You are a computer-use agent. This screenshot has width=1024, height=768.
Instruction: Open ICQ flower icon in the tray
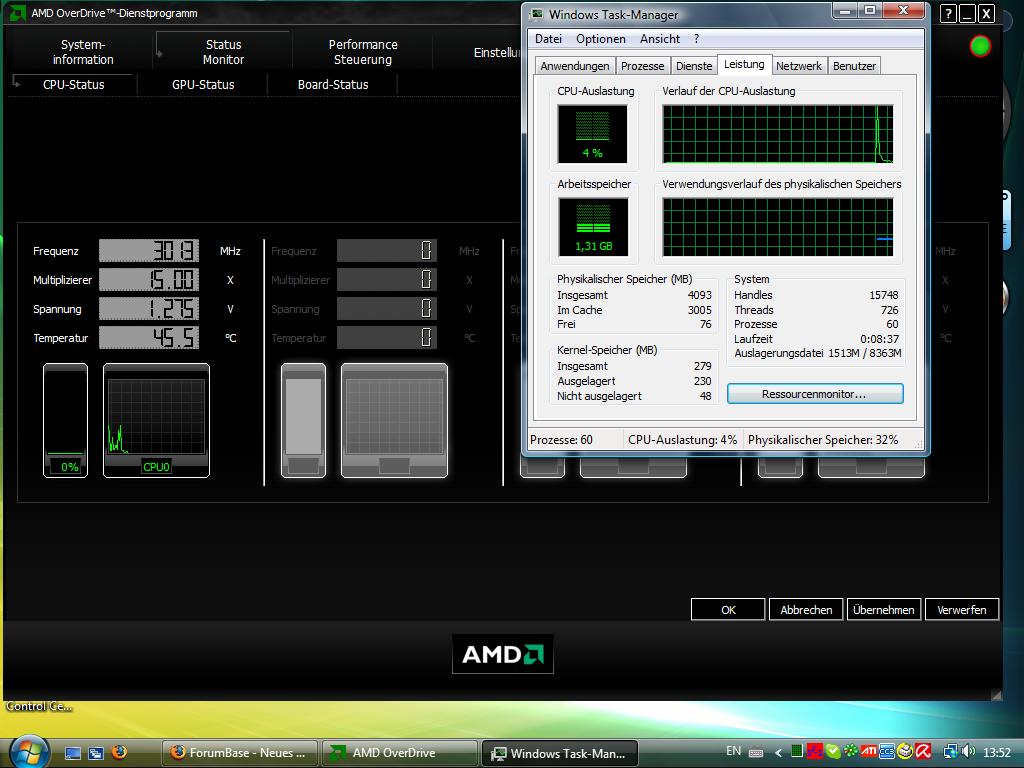click(851, 751)
